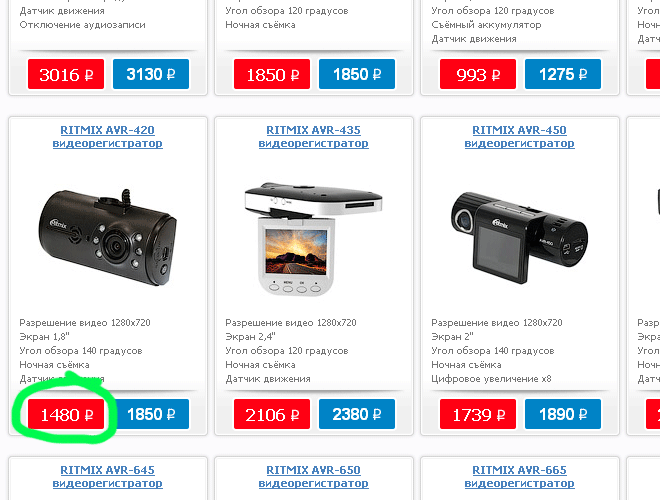Click the AVR-435 flip-screen camera image
Viewport: 660px width, 500px height.
[313, 239]
